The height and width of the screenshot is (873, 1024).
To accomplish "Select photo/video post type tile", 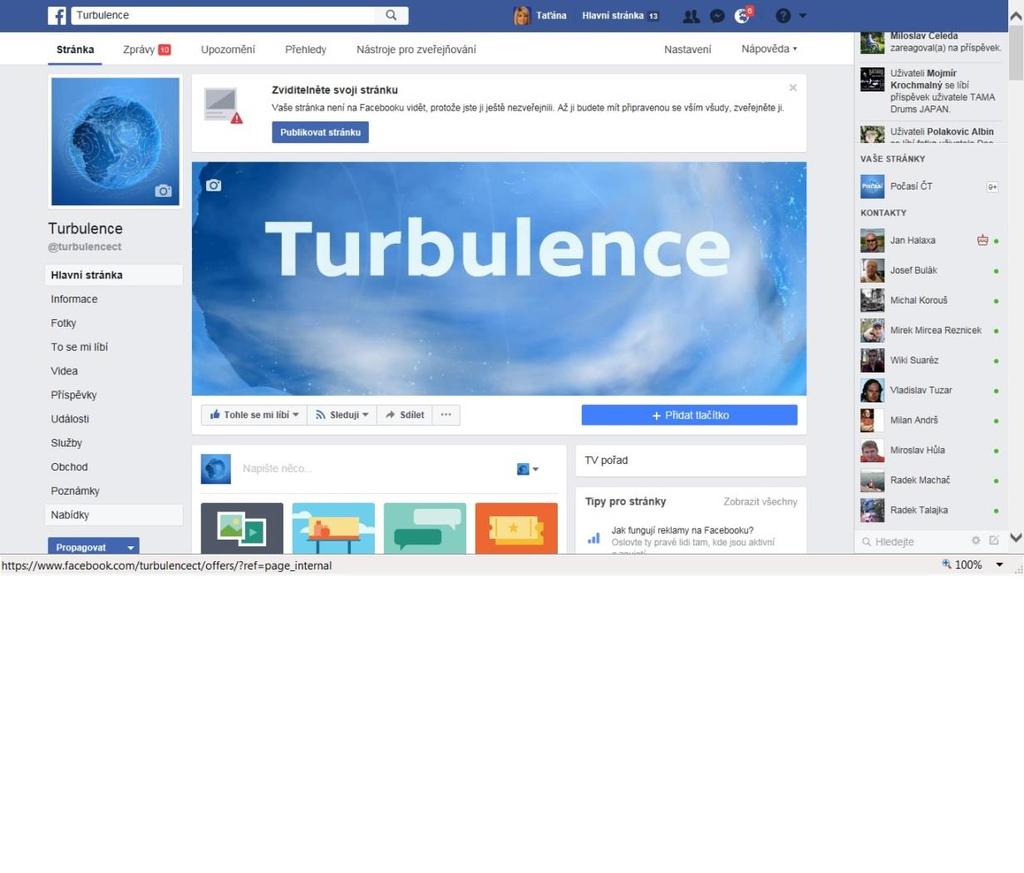I will 242,528.
